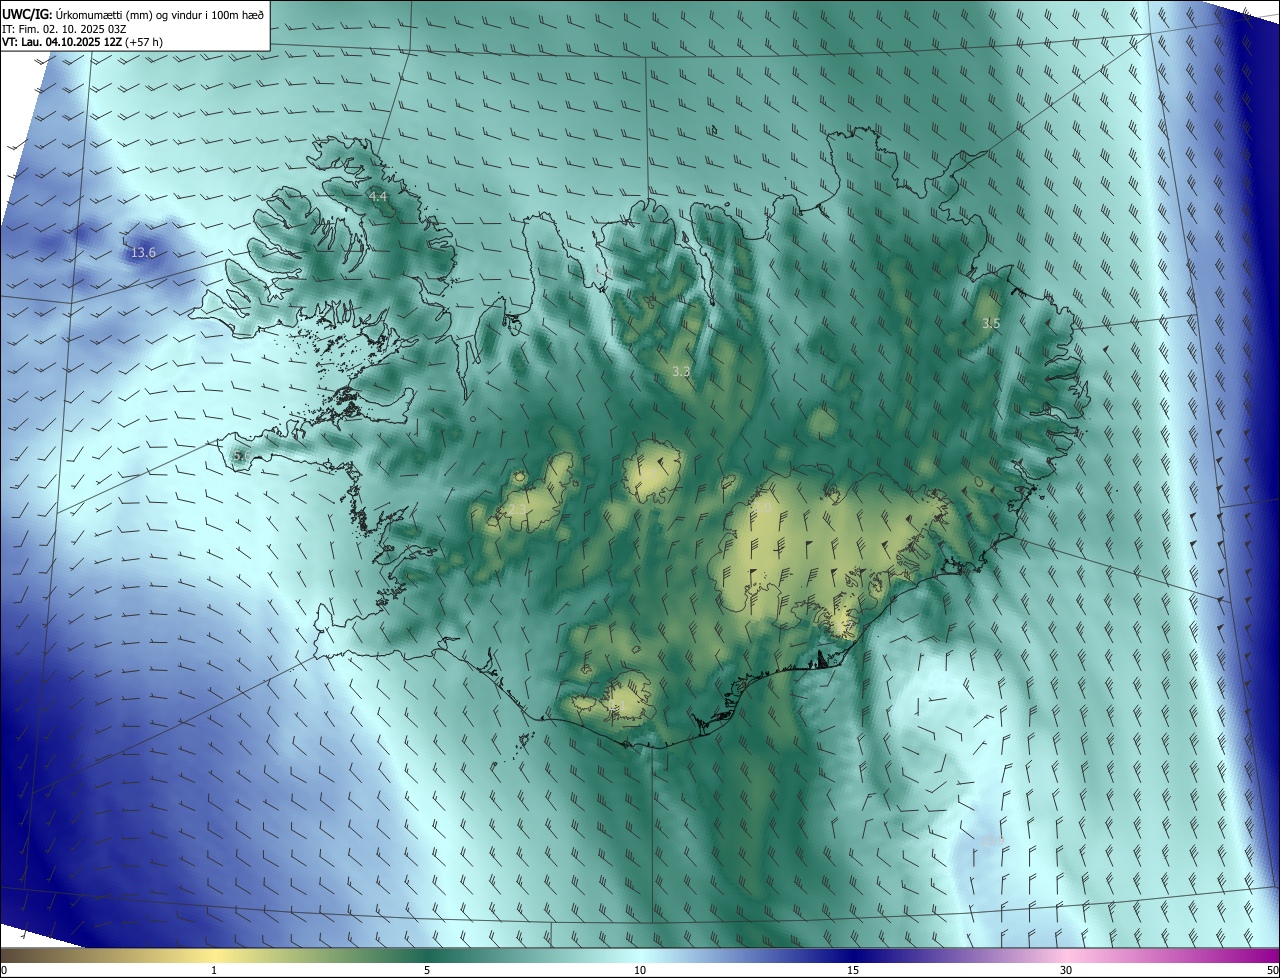This screenshot has width=1280, height=978.
Task: Pick the dark navy colorbar segment near 15
Action: coord(853,955)
